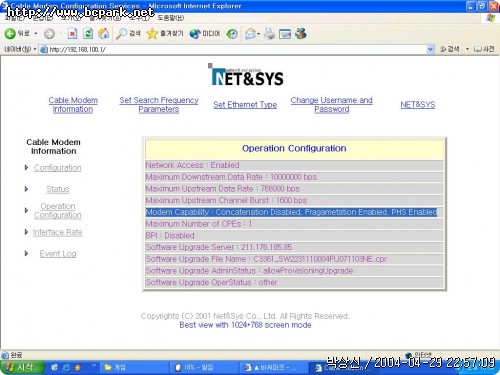Click the grey Forward arrow button
Image resolution: width=500 pixels, height=375 pixels.
pos(49,34)
